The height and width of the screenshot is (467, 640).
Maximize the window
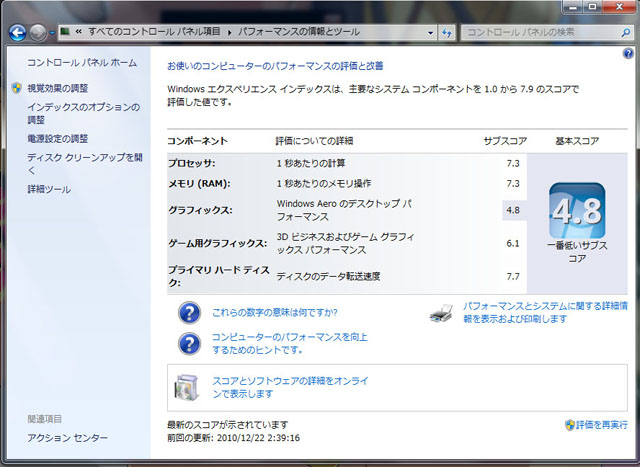point(593,7)
